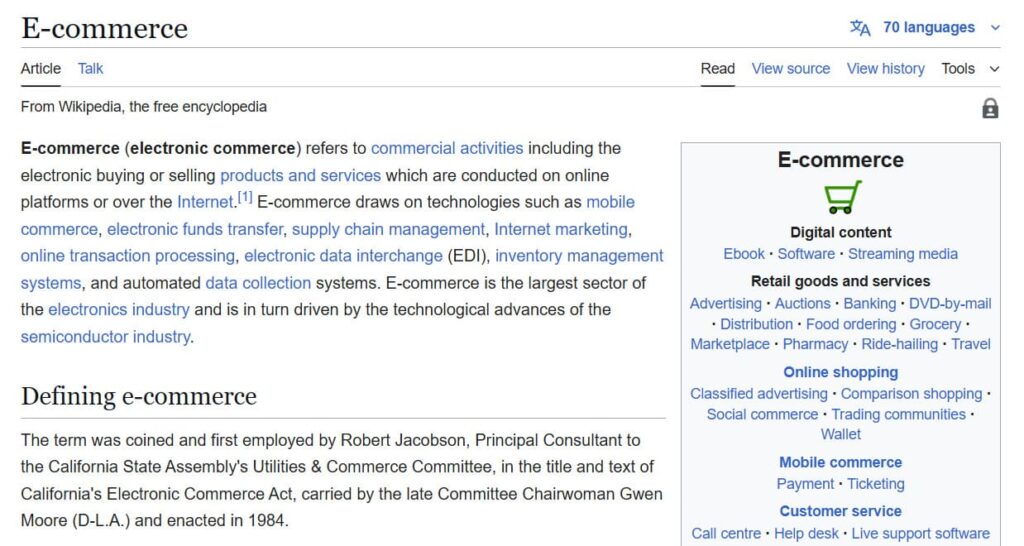Viewport: 1024px width, 546px height.
Task: Select the Article tab
Action: point(40,69)
